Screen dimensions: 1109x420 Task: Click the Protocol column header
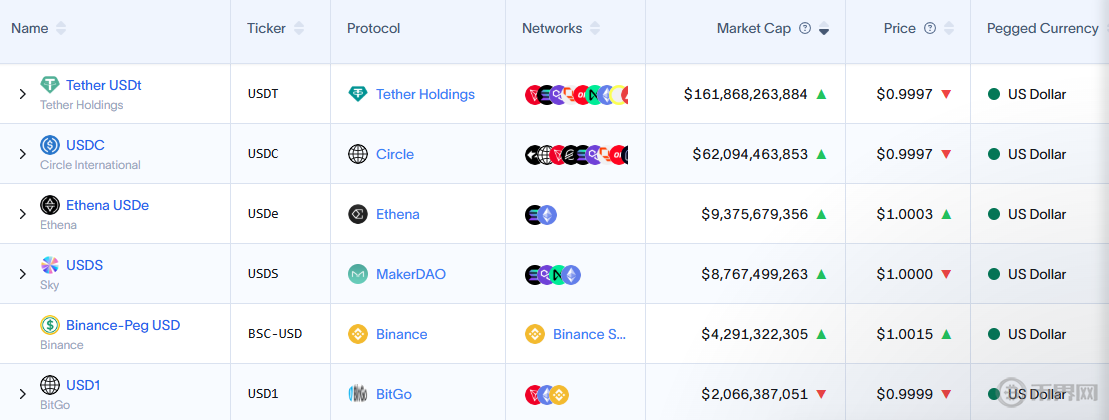click(374, 29)
